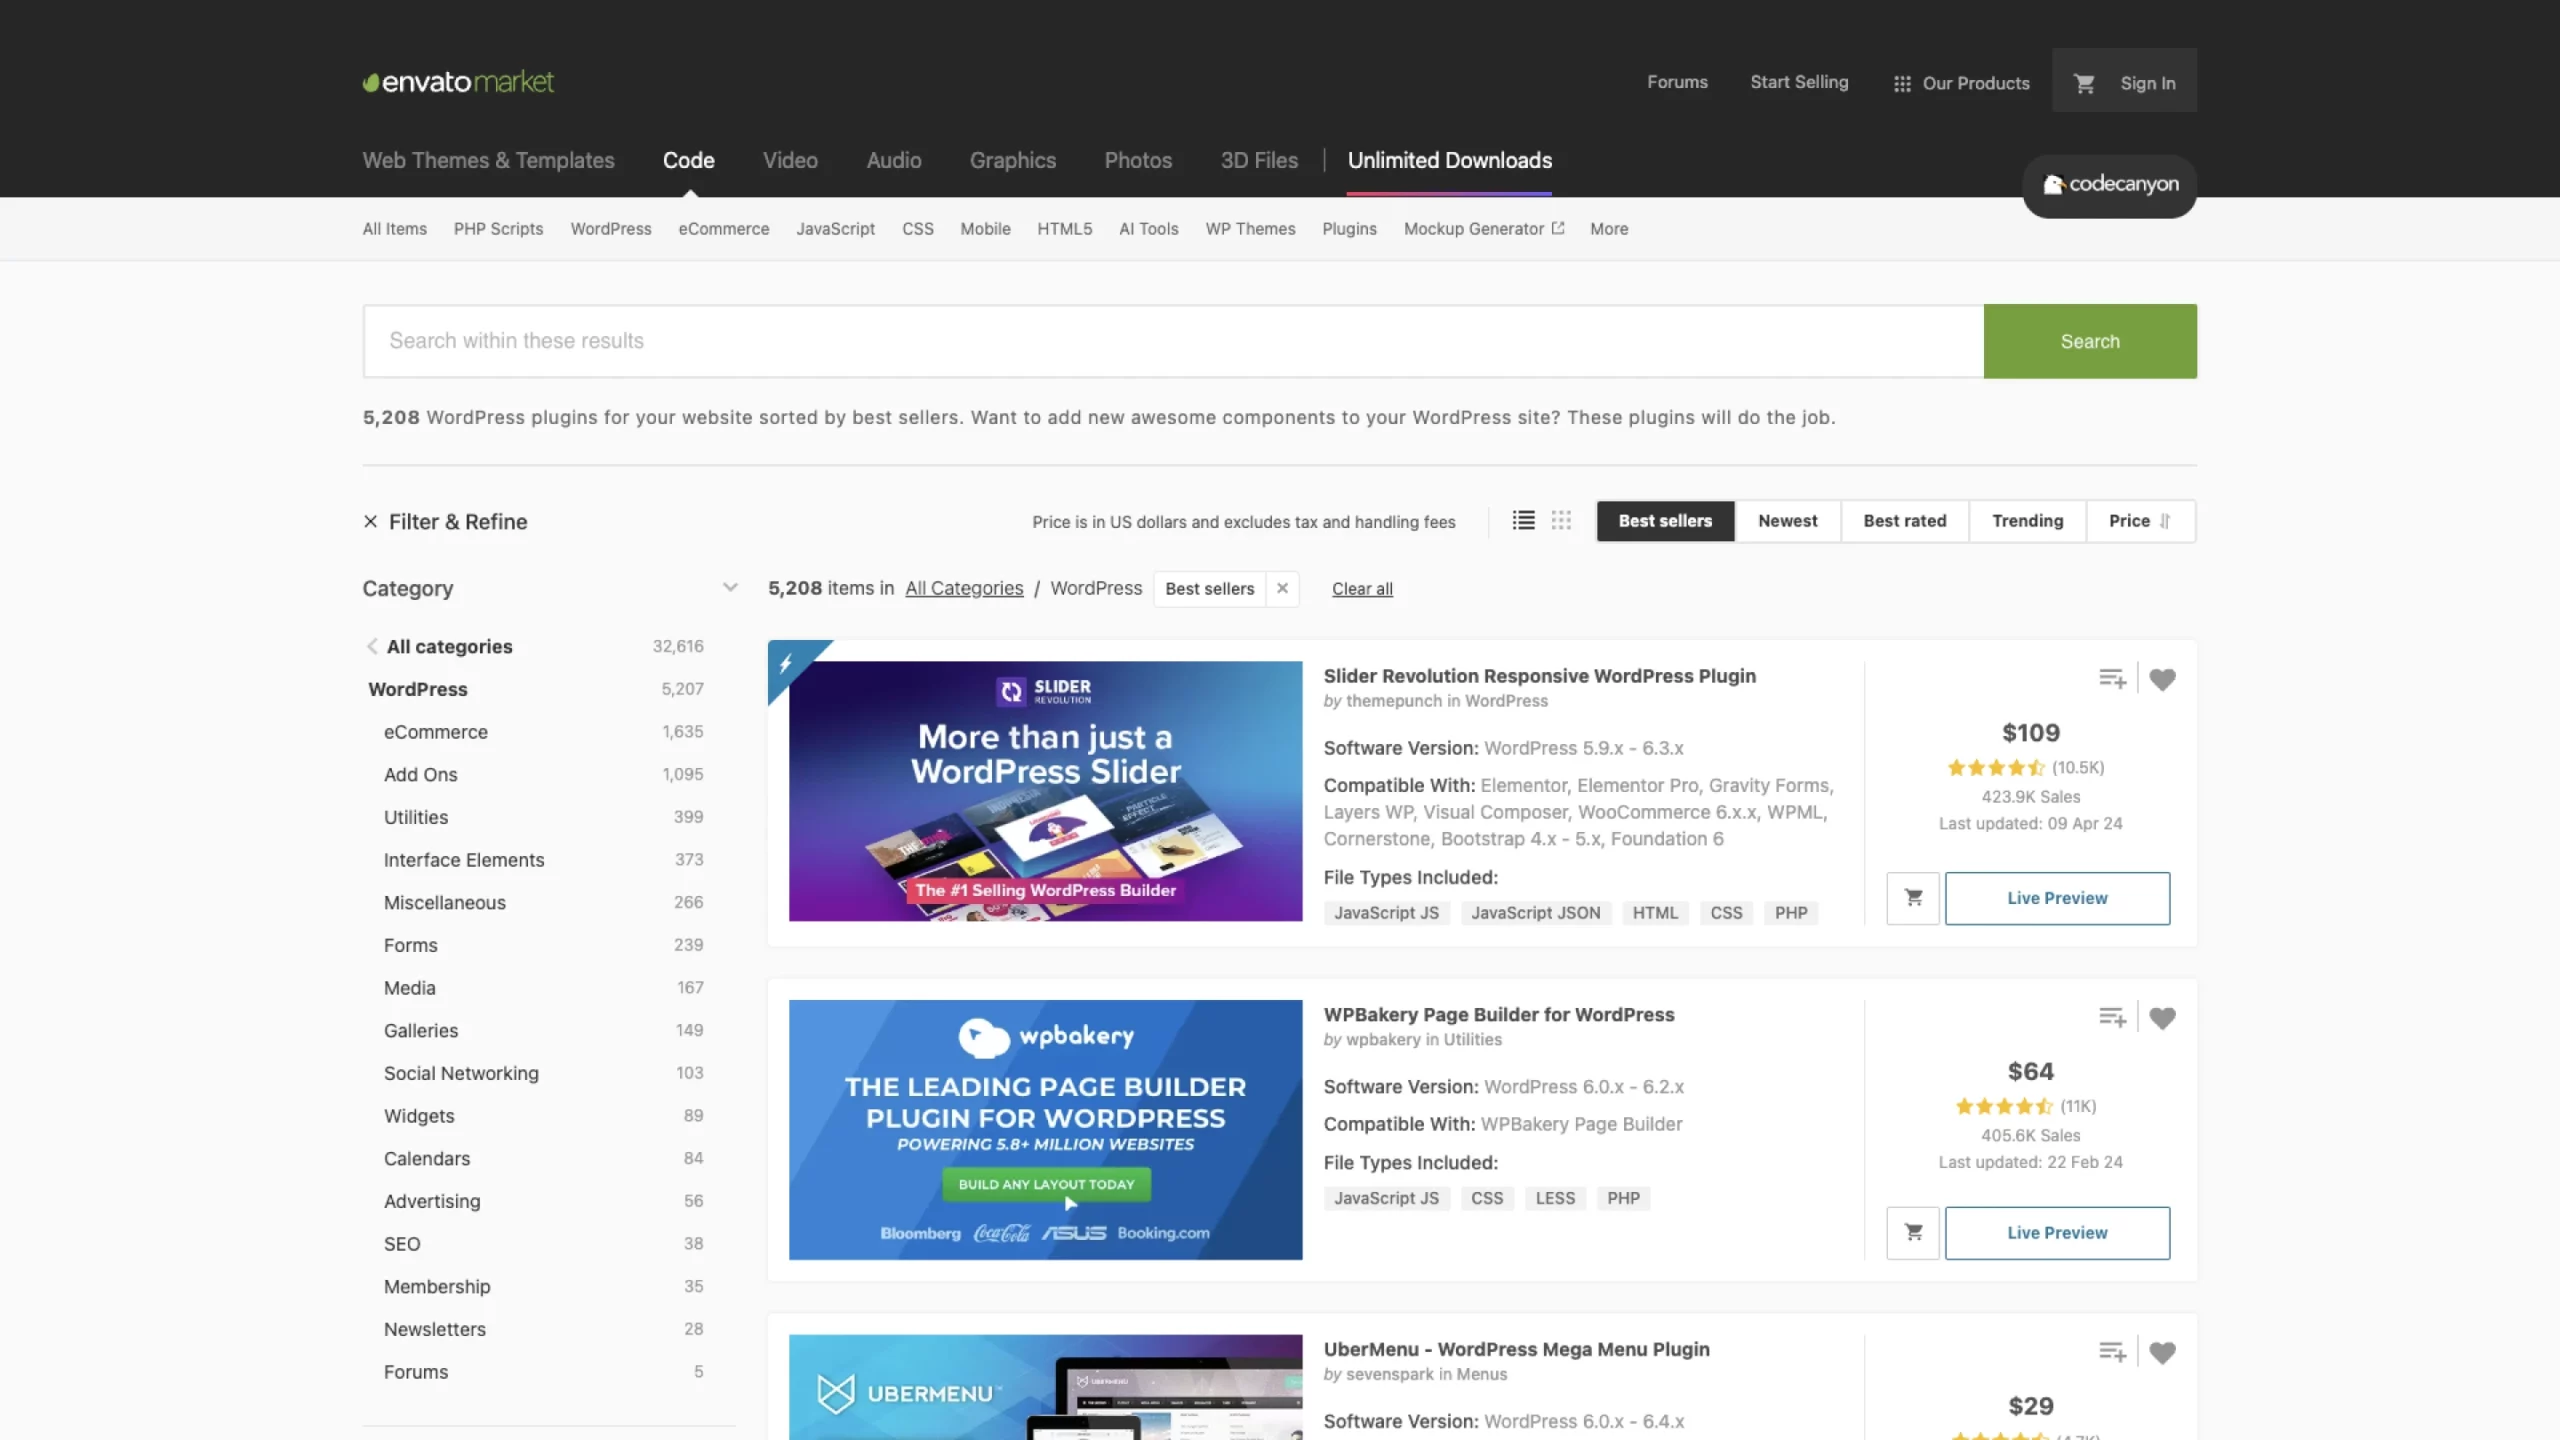Expand the More navigation dropdown

coord(1607,229)
